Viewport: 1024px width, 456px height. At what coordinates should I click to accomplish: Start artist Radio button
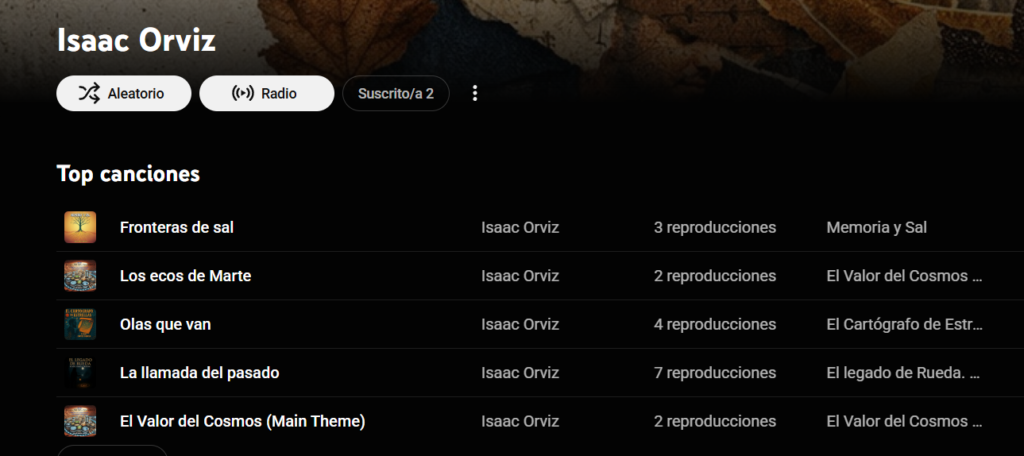278,94
